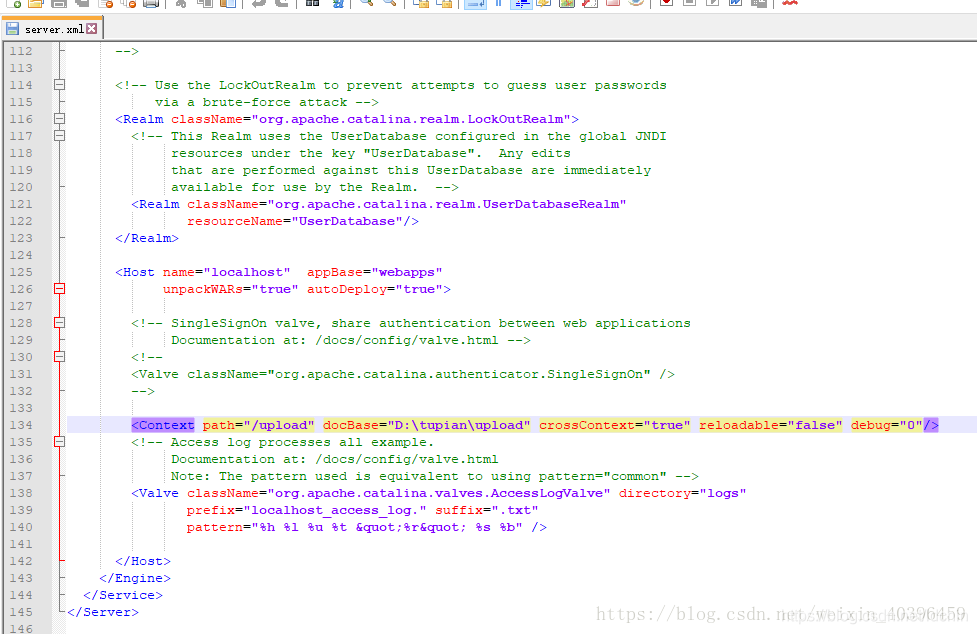
Task: Click the suffix=".txt" attribute
Action: click(x=487, y=510)
